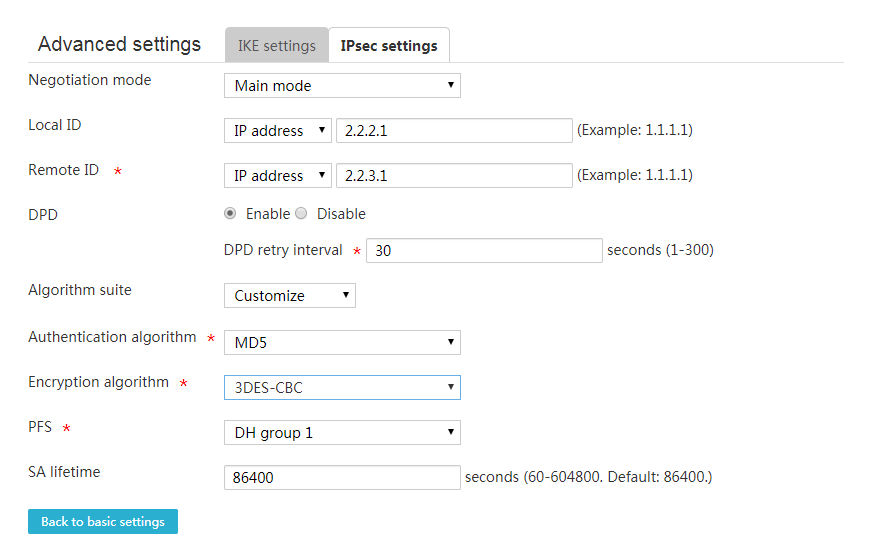Click the arrow on Negotiation mode select
Screen dimensions: 891x556
click(451, 85)
